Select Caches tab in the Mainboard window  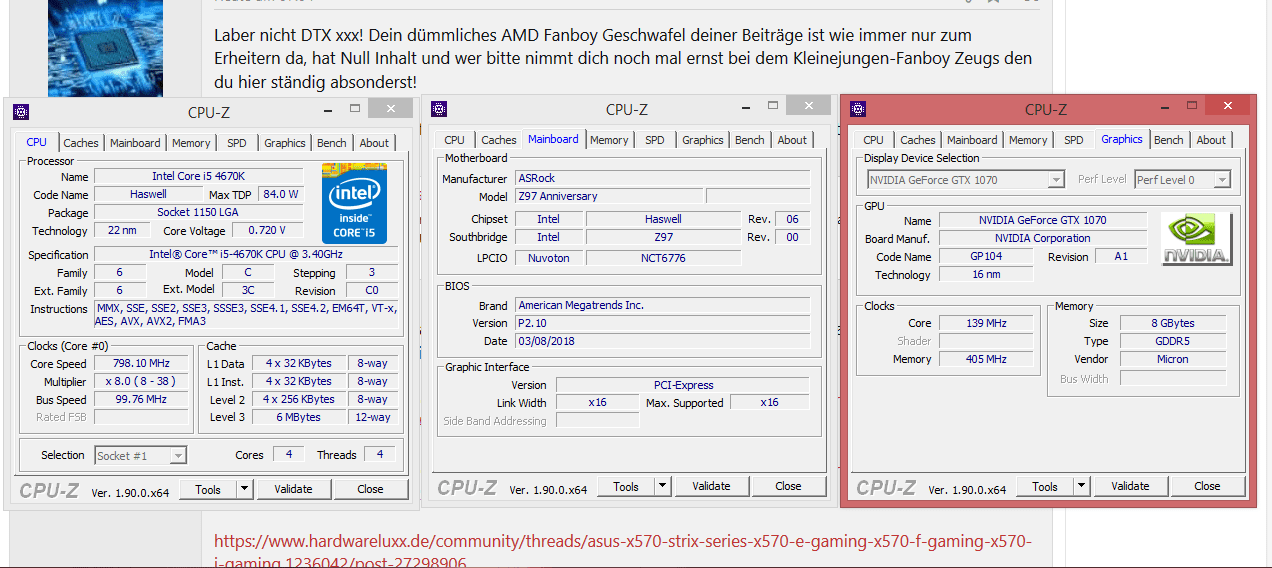499,140
